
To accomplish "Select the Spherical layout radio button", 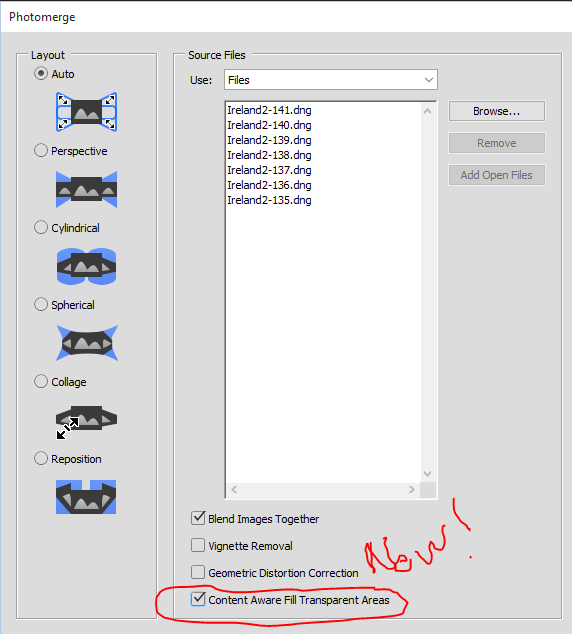I will 41,304.
